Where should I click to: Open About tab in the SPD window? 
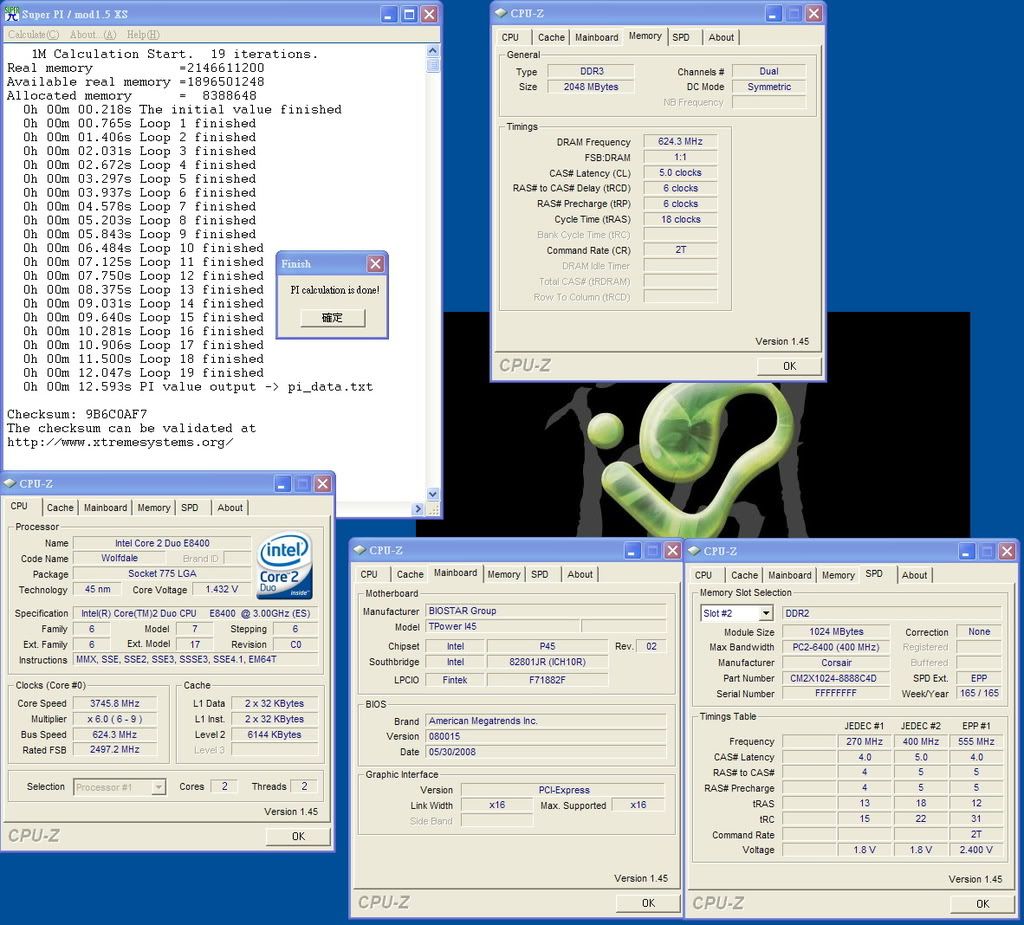point(914,575)
